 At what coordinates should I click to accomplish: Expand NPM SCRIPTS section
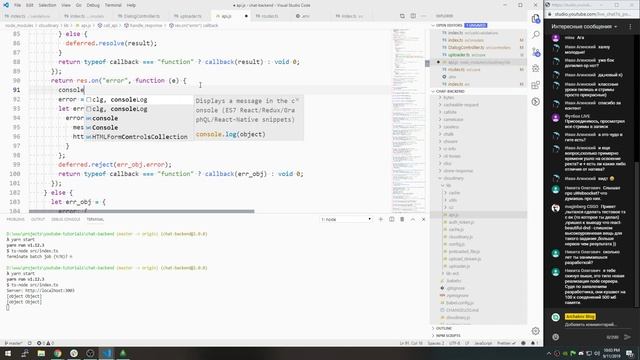[x=448, y=336]
